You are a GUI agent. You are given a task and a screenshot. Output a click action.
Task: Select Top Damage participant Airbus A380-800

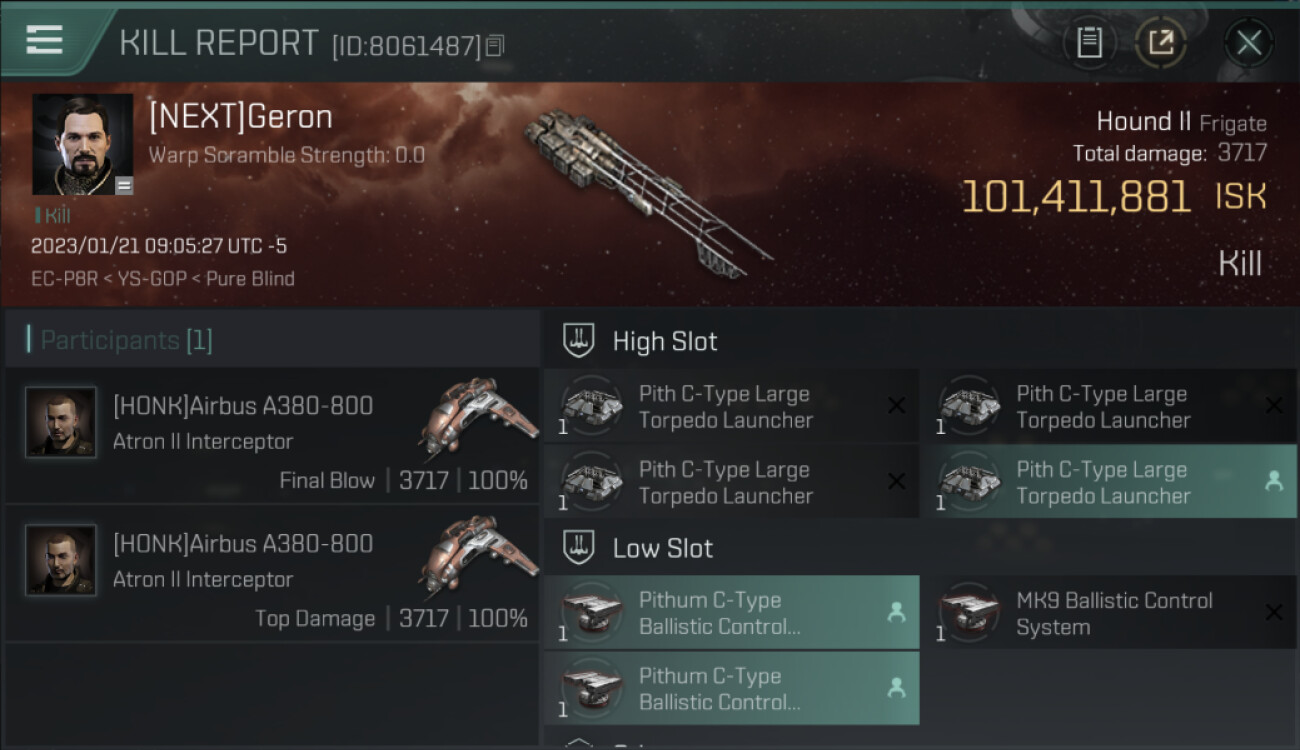click(x=271, y=574)
